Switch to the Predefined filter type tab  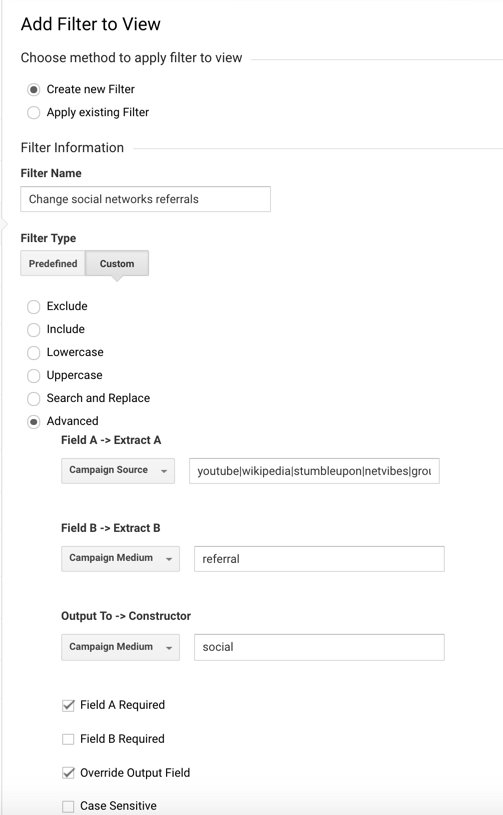[x=53, y=264]
